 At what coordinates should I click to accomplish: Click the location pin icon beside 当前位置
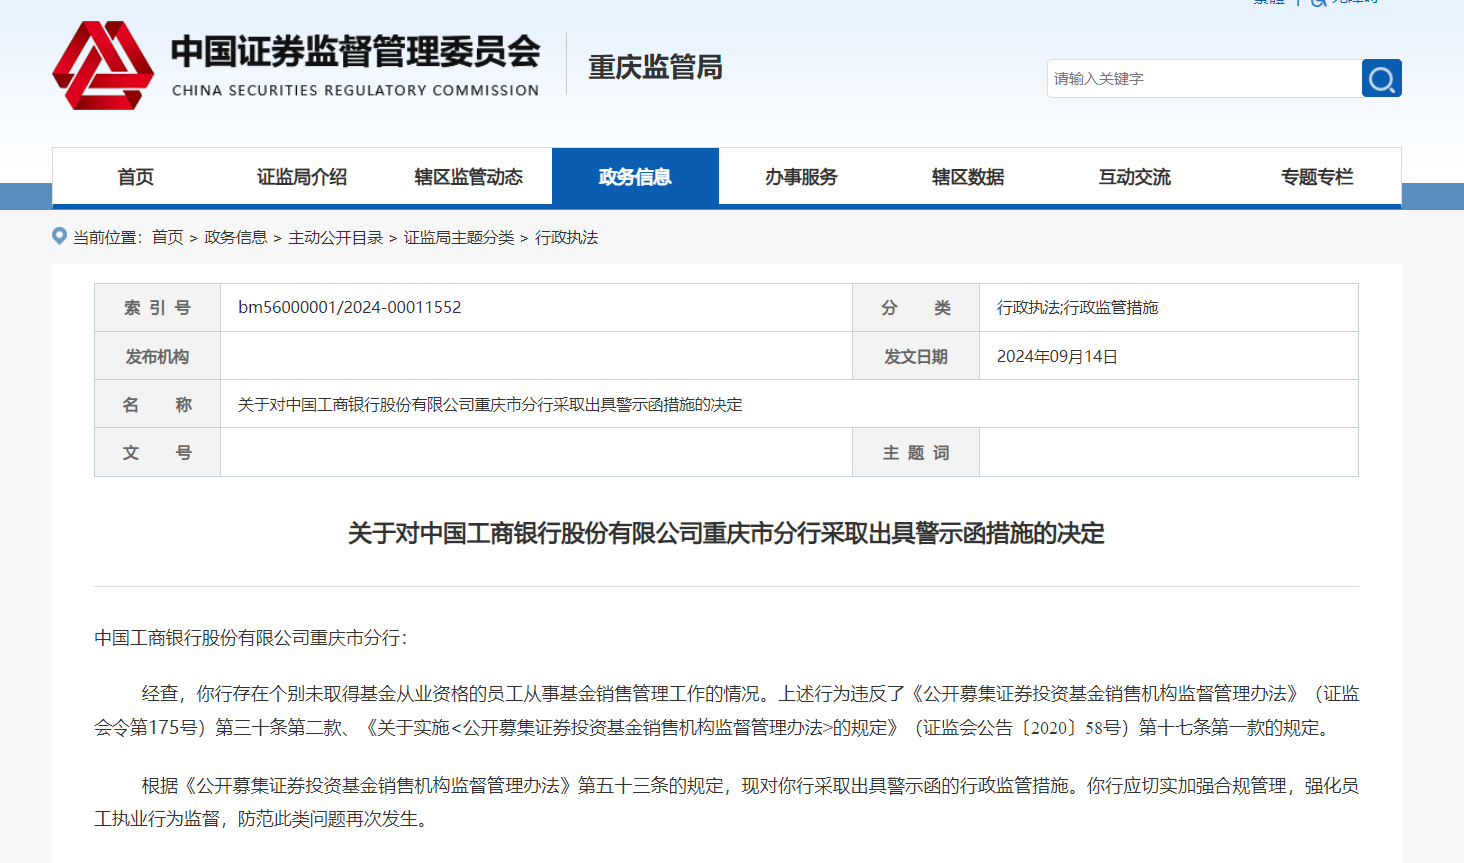(x=57, y=236)
